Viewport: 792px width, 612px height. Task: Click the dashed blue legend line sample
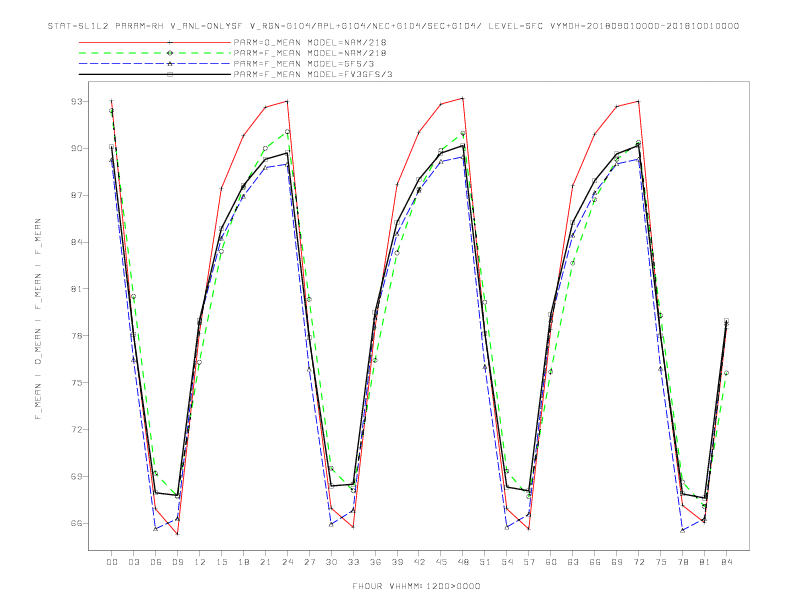tap(155, 64)
